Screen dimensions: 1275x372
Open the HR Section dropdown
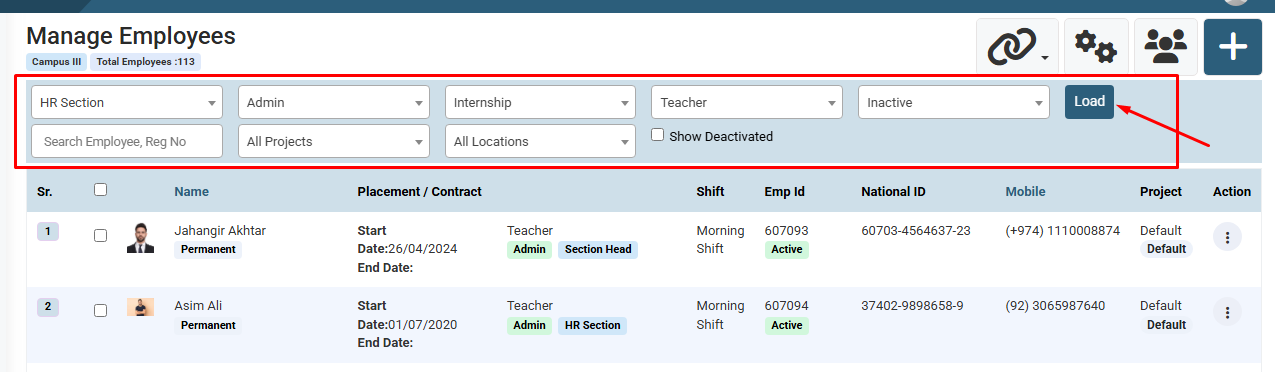[127, 102]
